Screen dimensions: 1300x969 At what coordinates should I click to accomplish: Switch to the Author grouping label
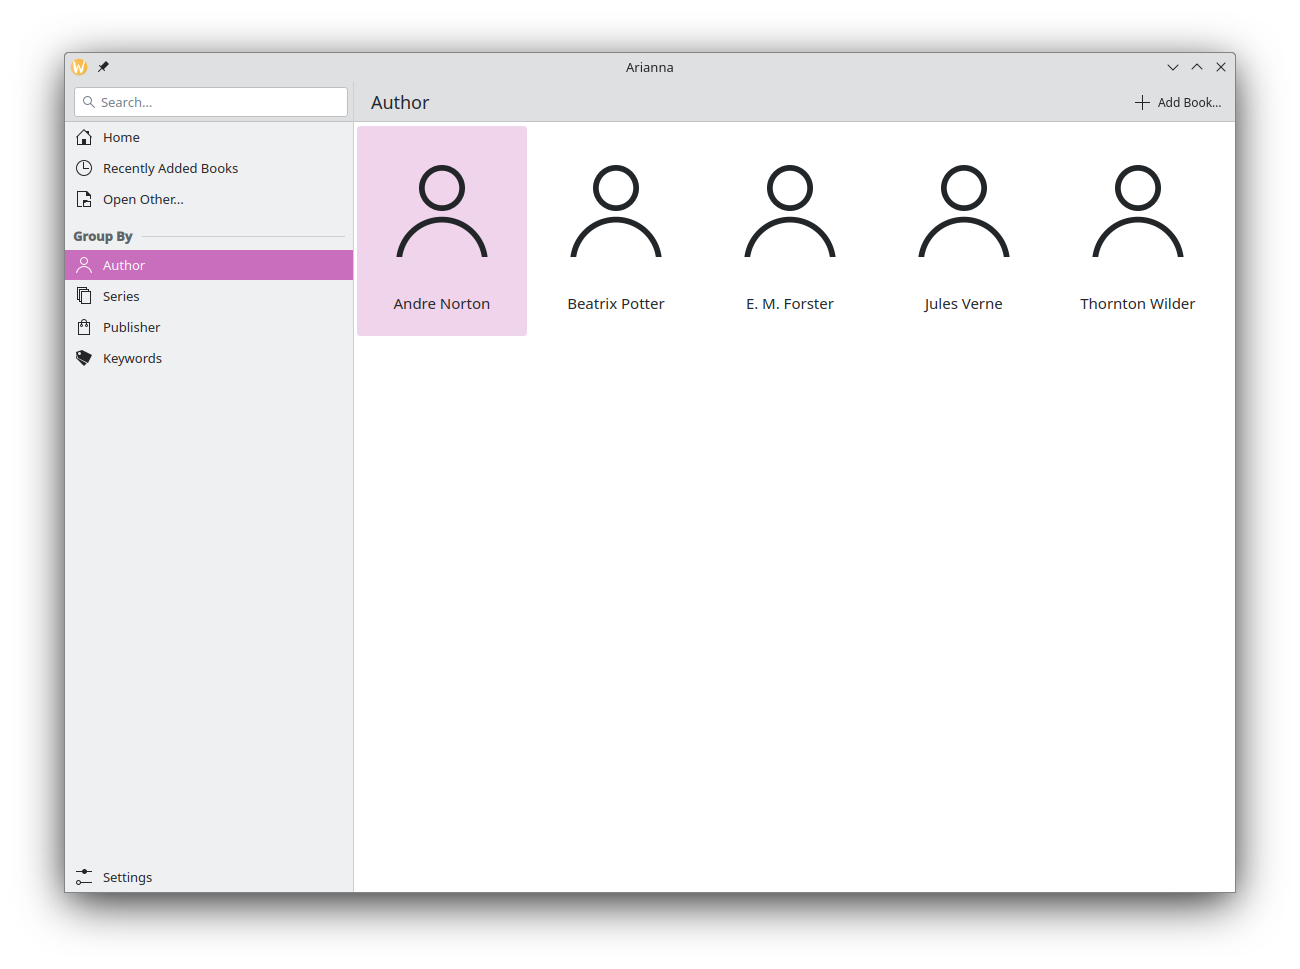tap(124, 265)
